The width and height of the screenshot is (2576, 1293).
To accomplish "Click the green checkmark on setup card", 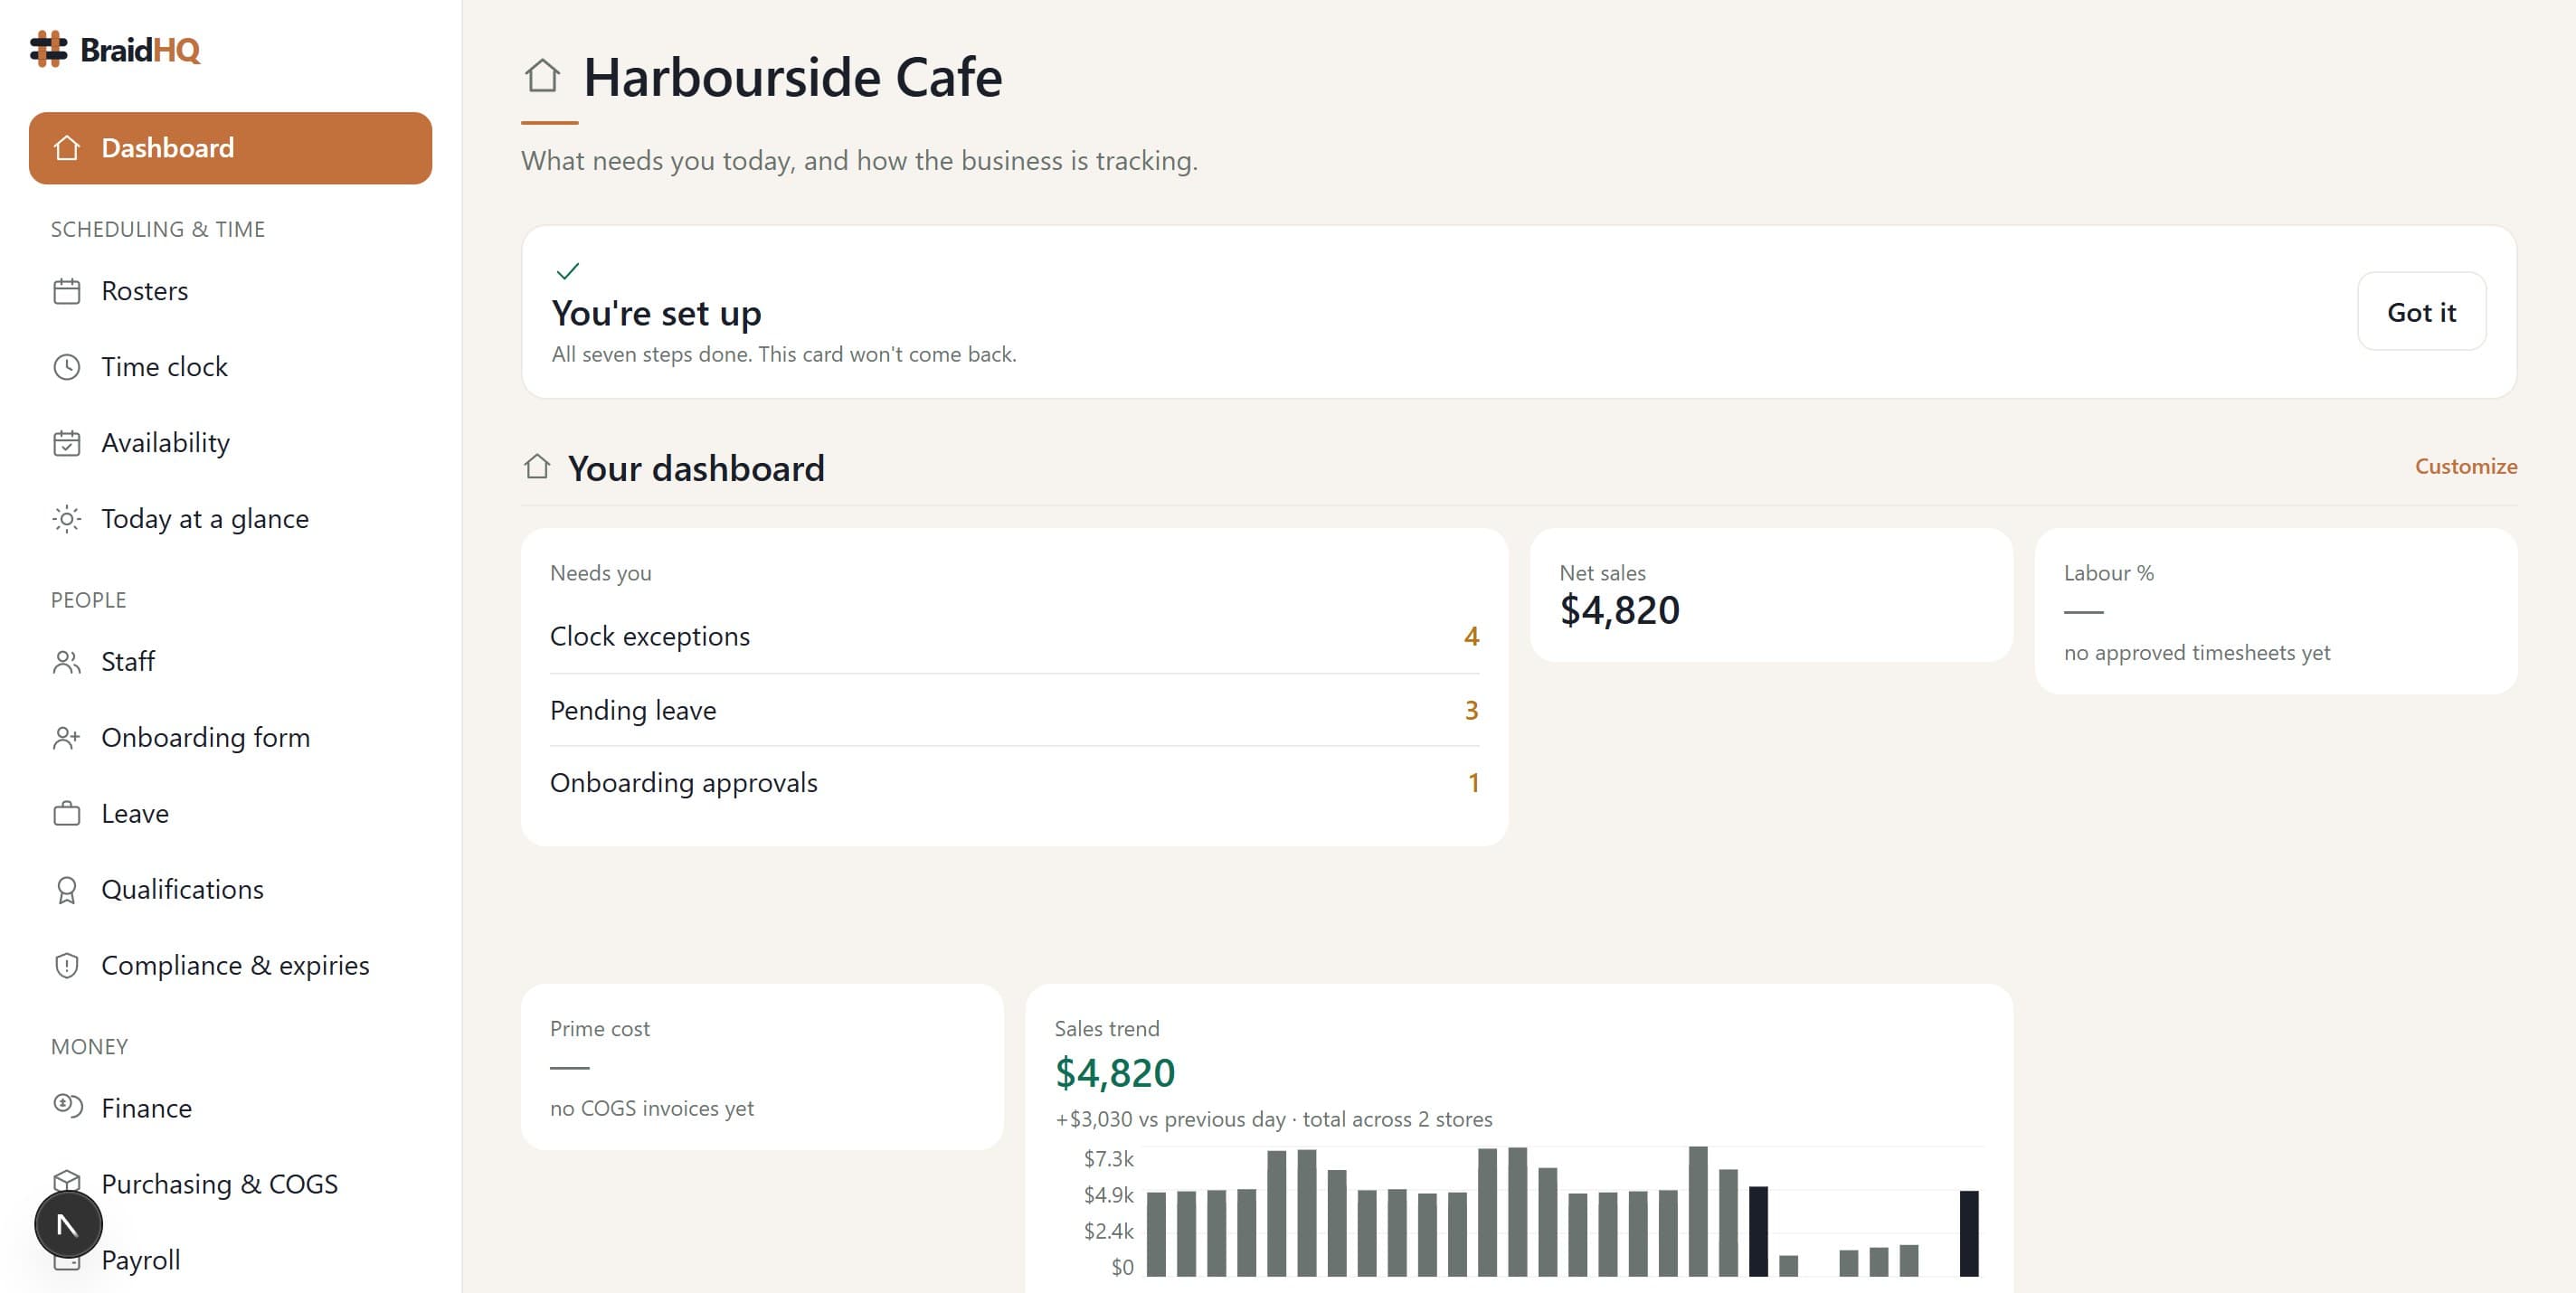I will 568,271.
